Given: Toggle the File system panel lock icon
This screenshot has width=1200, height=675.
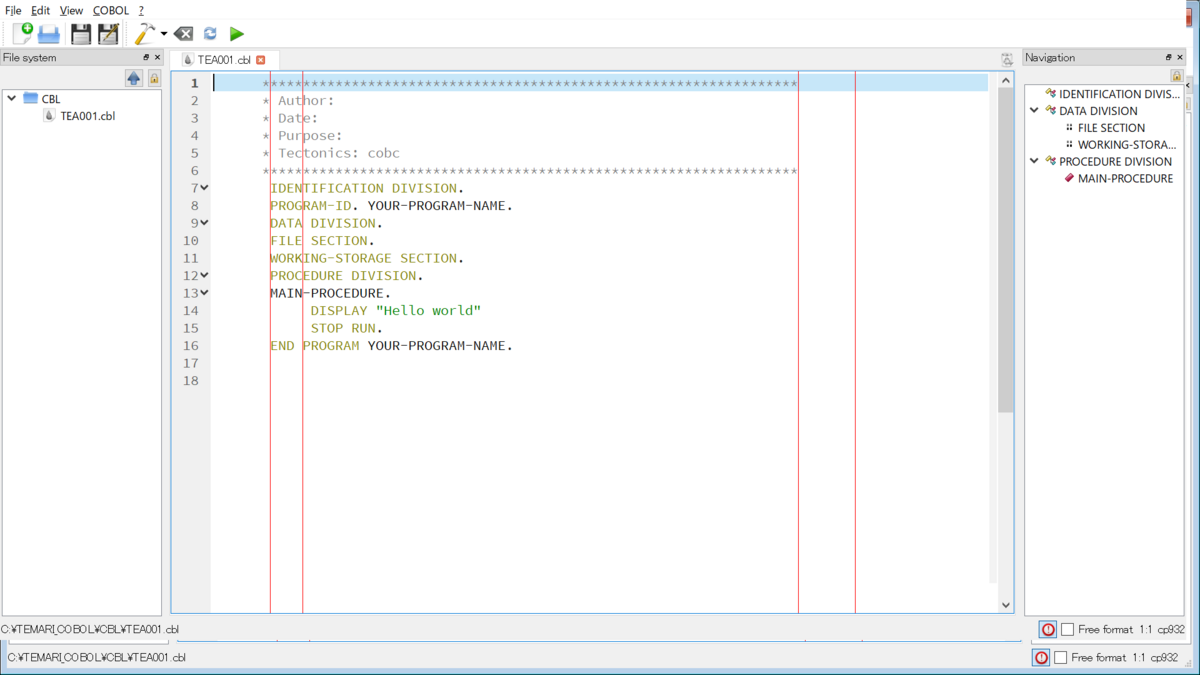Looking at the screenshot, I should coord(154,78).
